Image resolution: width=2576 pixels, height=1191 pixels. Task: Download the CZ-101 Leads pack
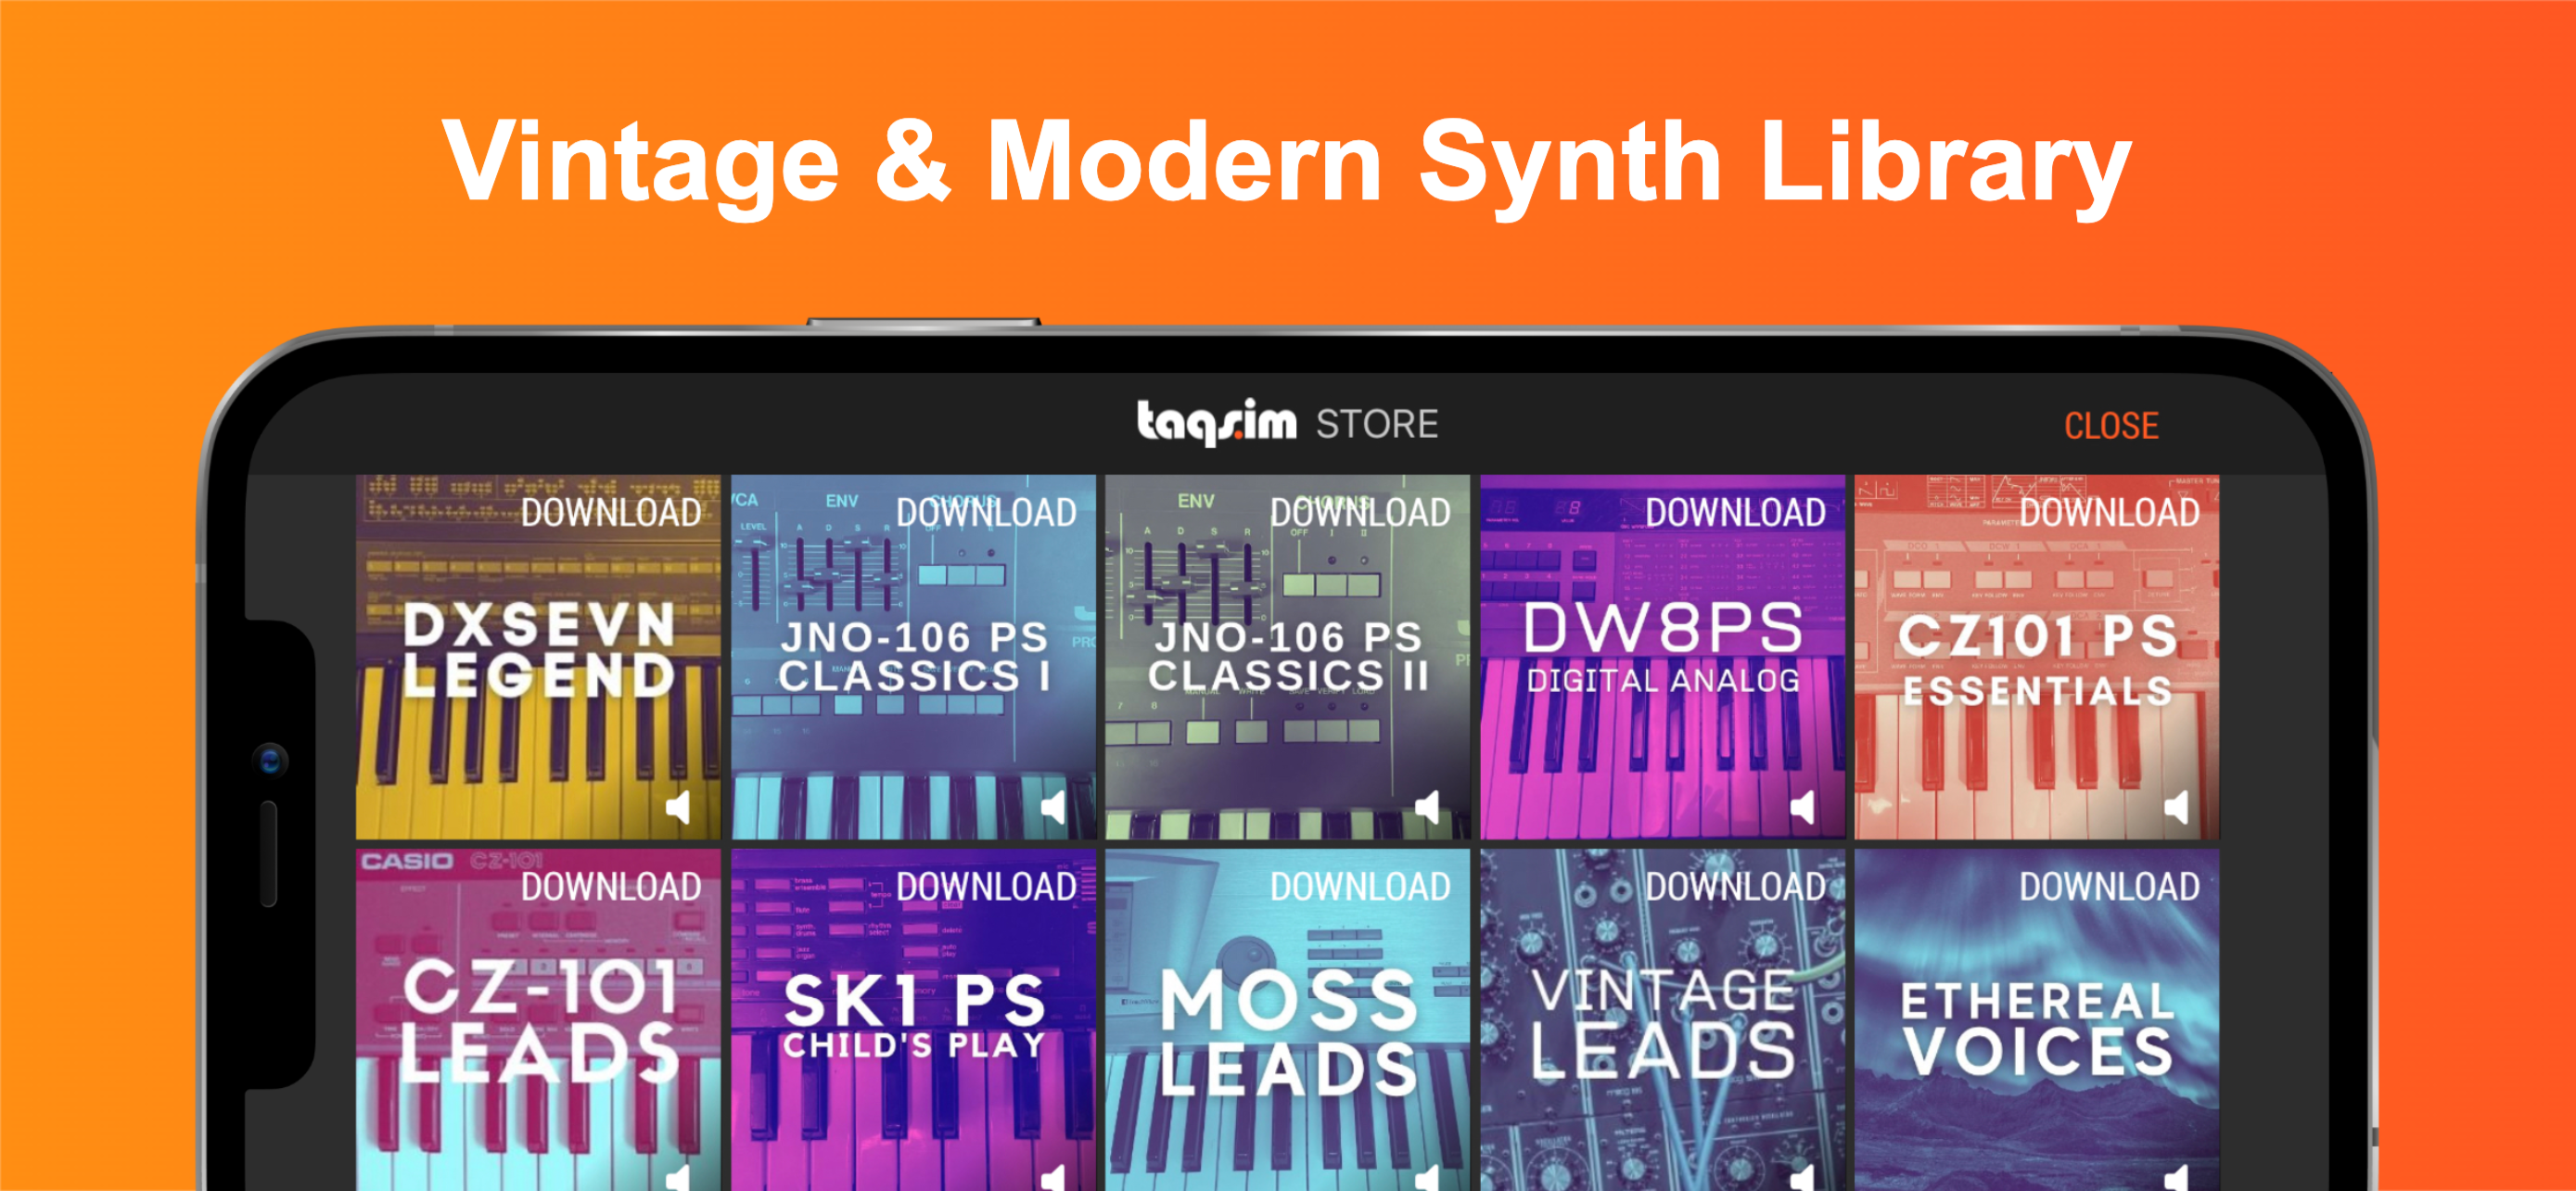pos(611,887)
